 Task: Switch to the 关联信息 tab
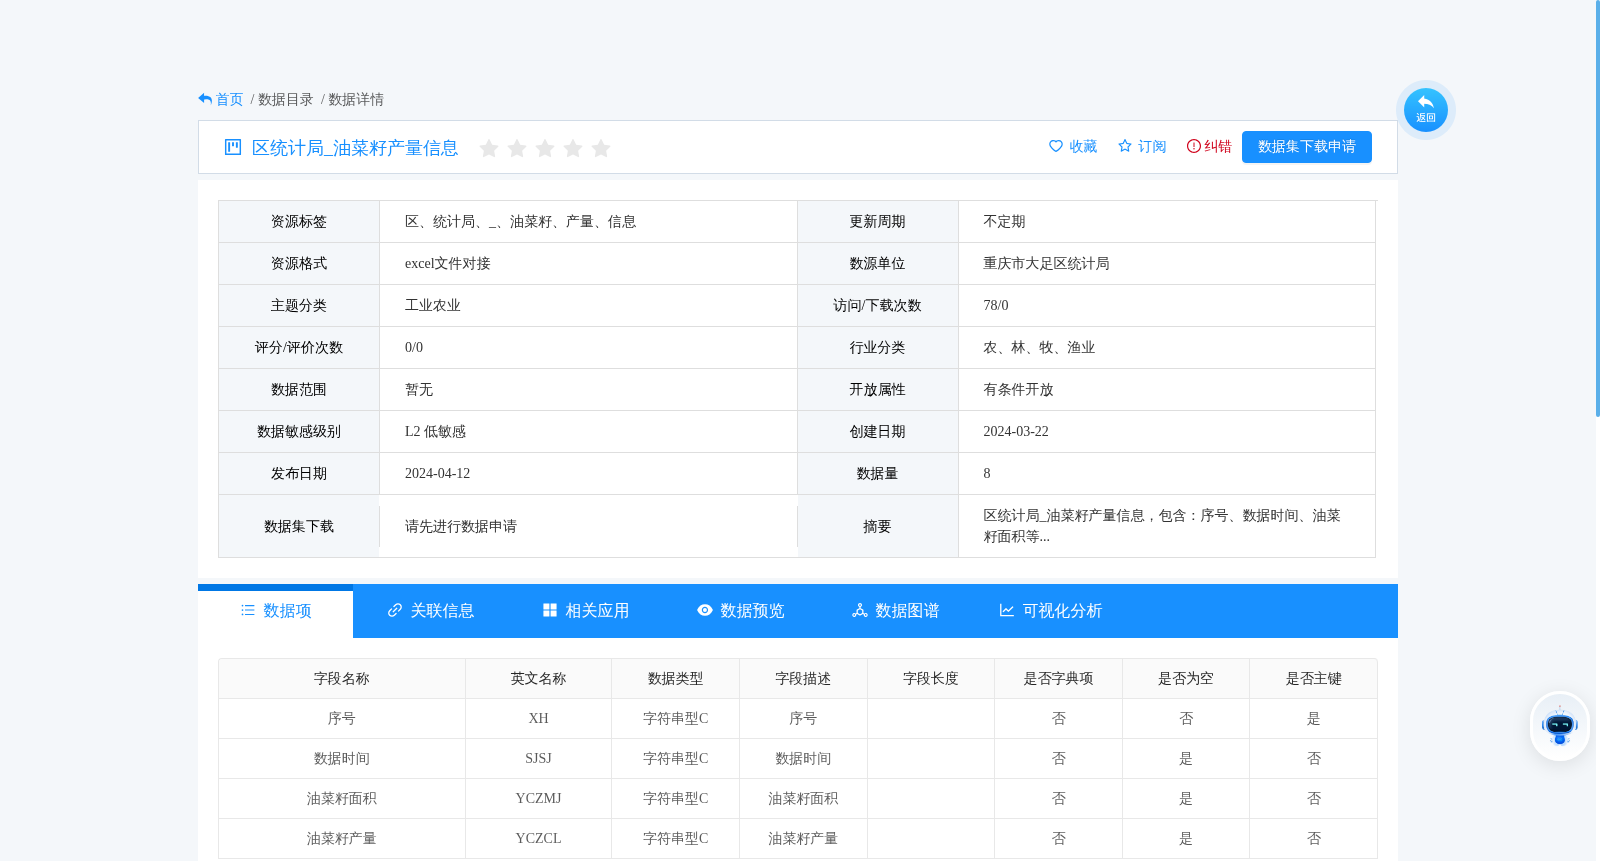tap(431, 611)
